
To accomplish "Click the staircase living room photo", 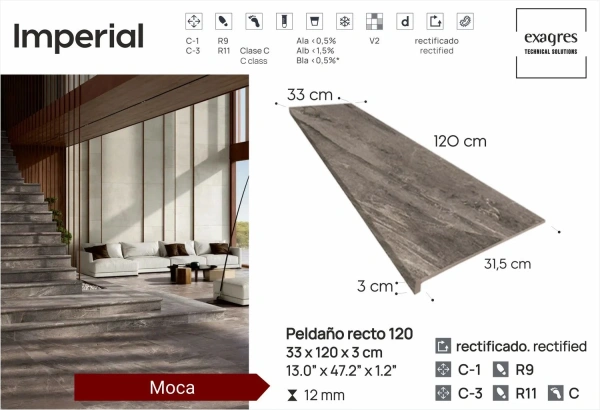I will [125, 220].
